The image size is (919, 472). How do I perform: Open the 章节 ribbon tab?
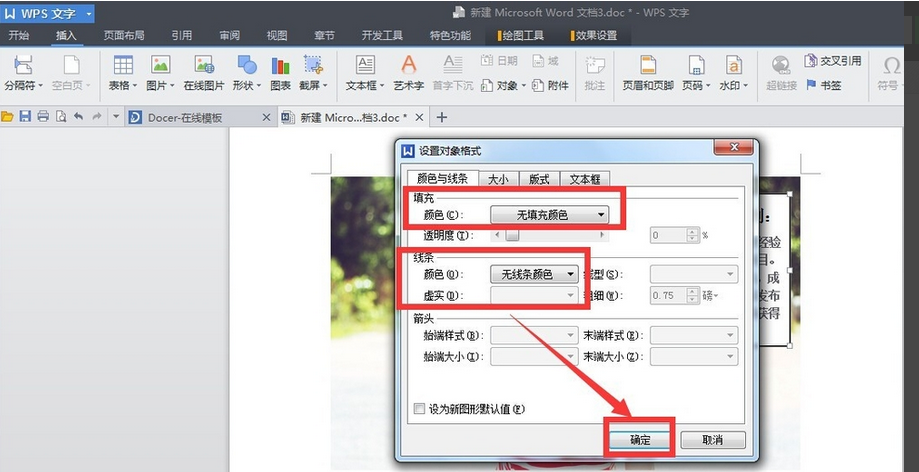coord(324,36)
